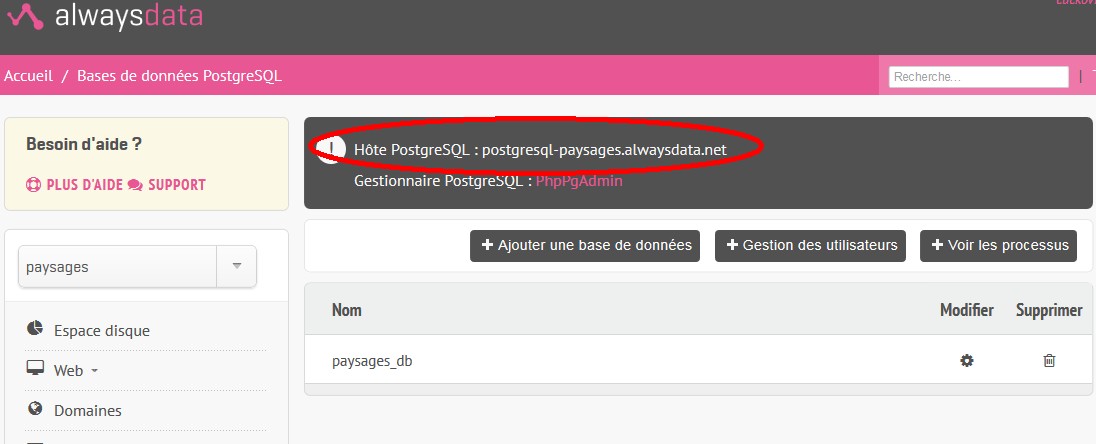Viewport: 1096px width, 444px height.
Task: Click the info exclamation icon
Action: tap(329, 150)
